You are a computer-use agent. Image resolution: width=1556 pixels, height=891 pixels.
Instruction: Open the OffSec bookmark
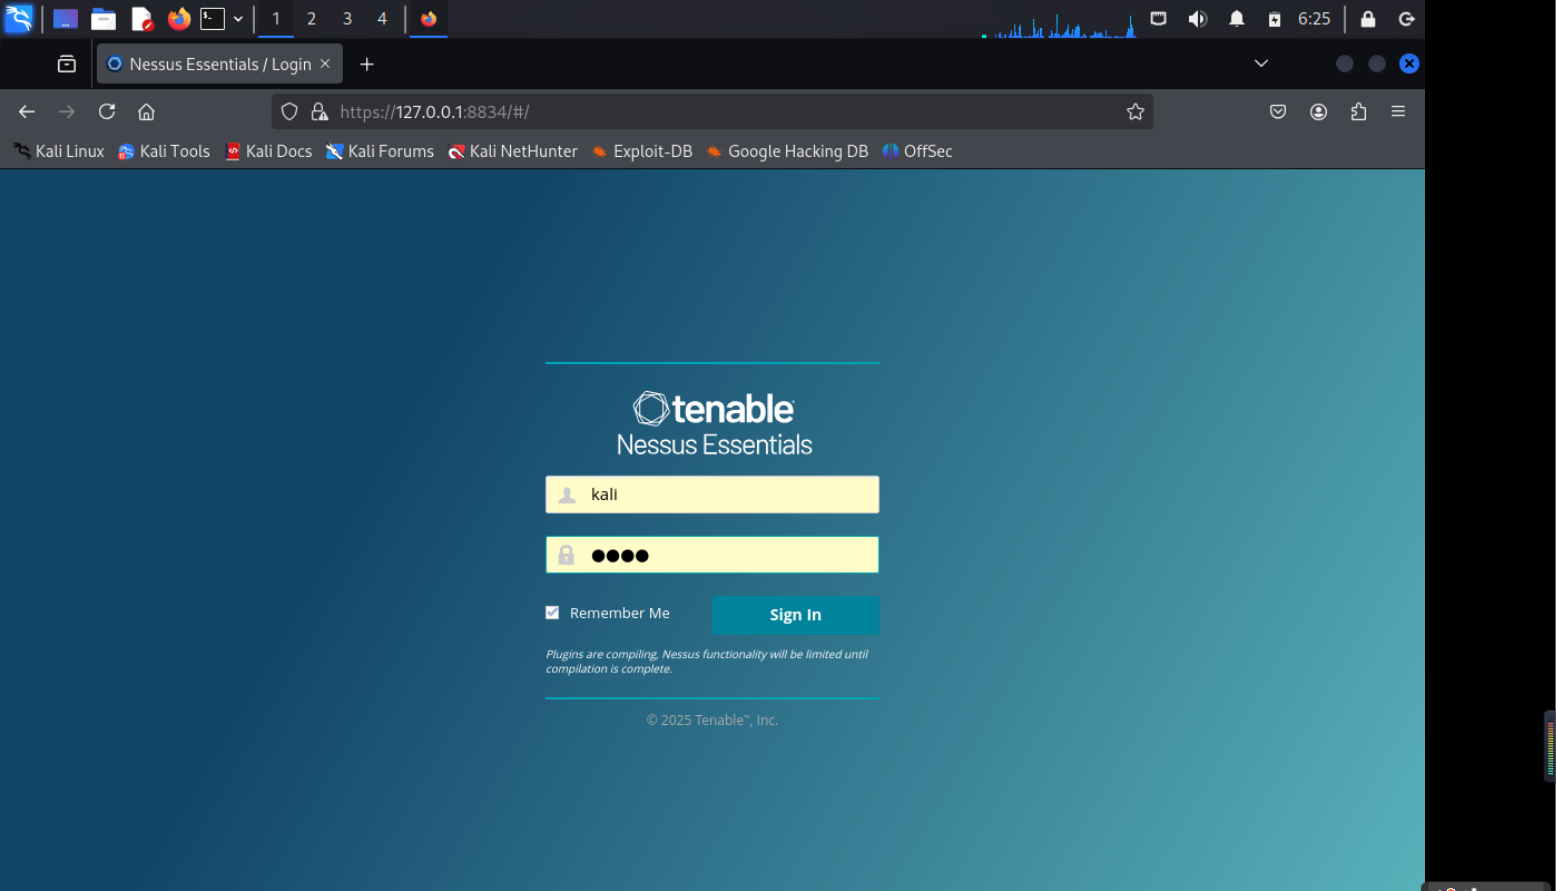tap(917, 151)
